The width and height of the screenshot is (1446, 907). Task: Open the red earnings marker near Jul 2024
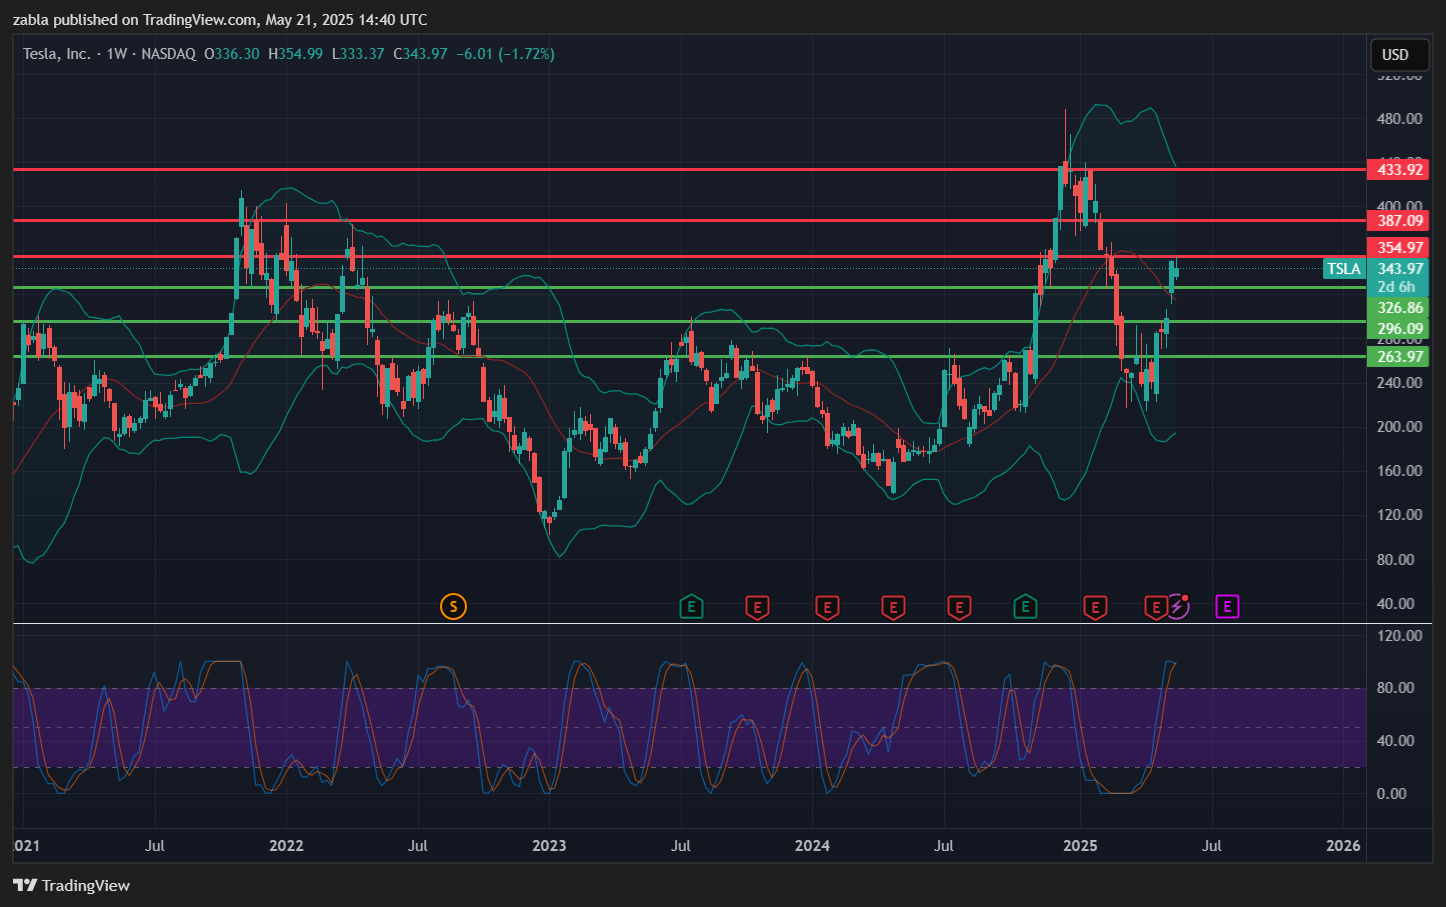[x=959, y=606]
